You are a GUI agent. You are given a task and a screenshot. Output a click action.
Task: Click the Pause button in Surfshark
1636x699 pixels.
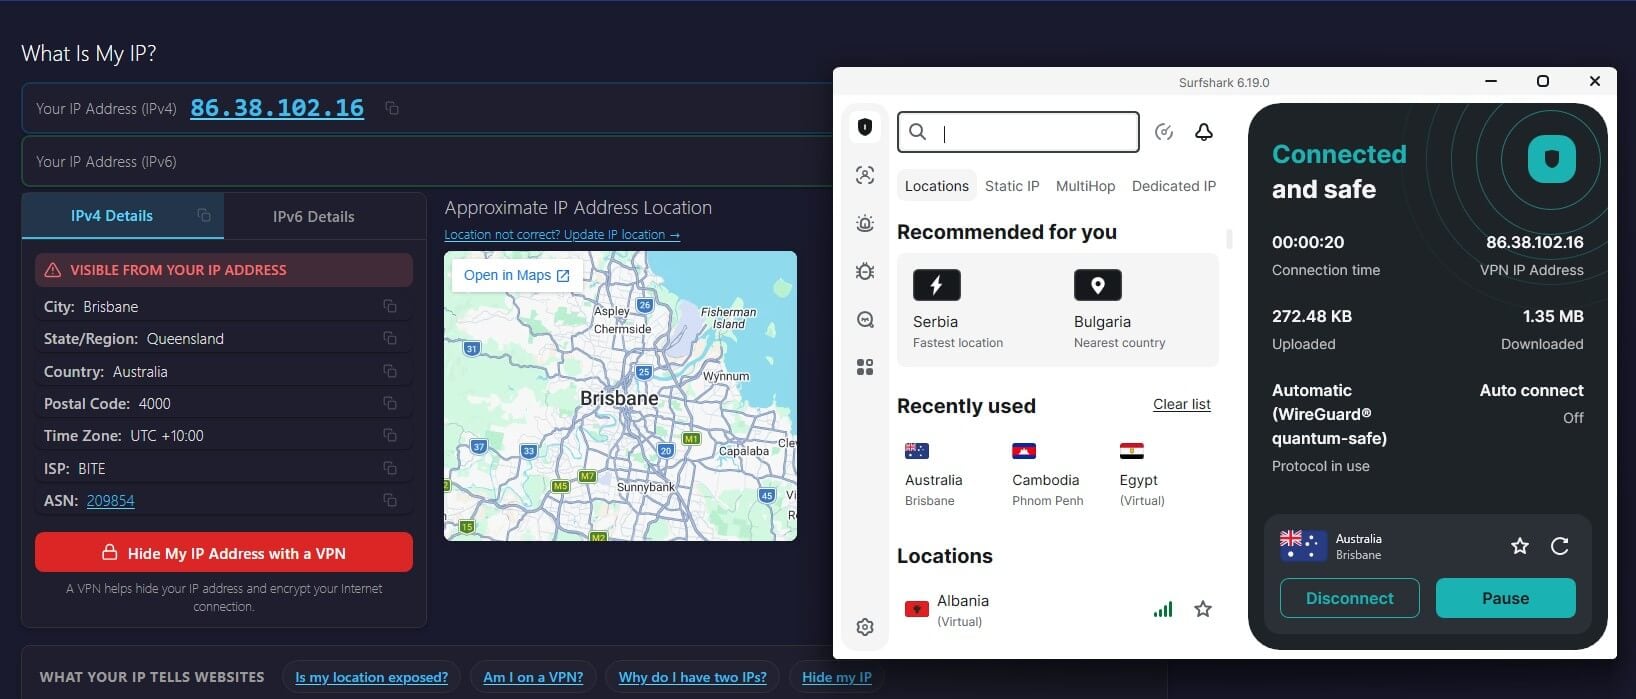tap(1506, 598)
